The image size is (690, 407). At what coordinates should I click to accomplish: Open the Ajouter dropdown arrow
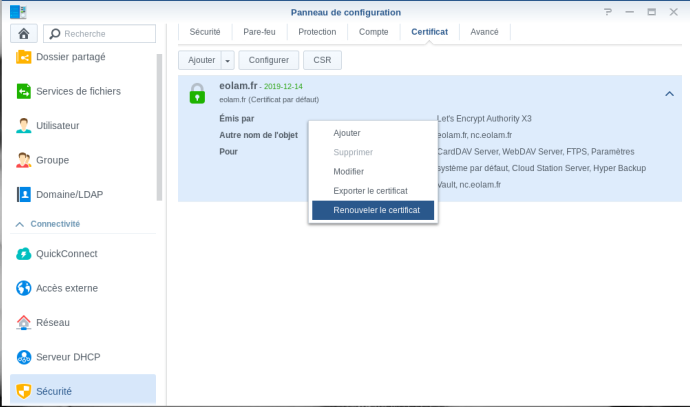tap(227, 60)
